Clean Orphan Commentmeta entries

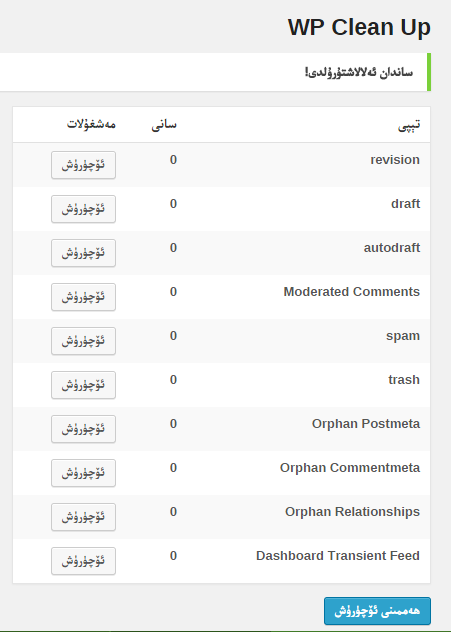point(83,473)
